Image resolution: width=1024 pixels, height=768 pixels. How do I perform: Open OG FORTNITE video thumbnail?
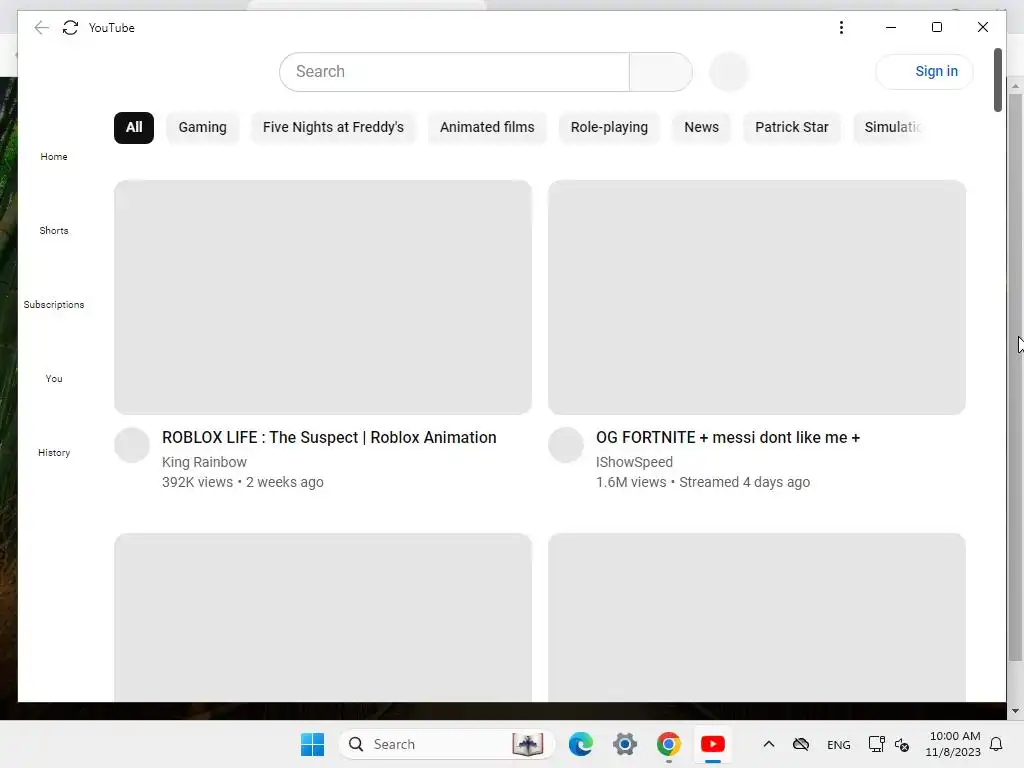tap(757, 297)
